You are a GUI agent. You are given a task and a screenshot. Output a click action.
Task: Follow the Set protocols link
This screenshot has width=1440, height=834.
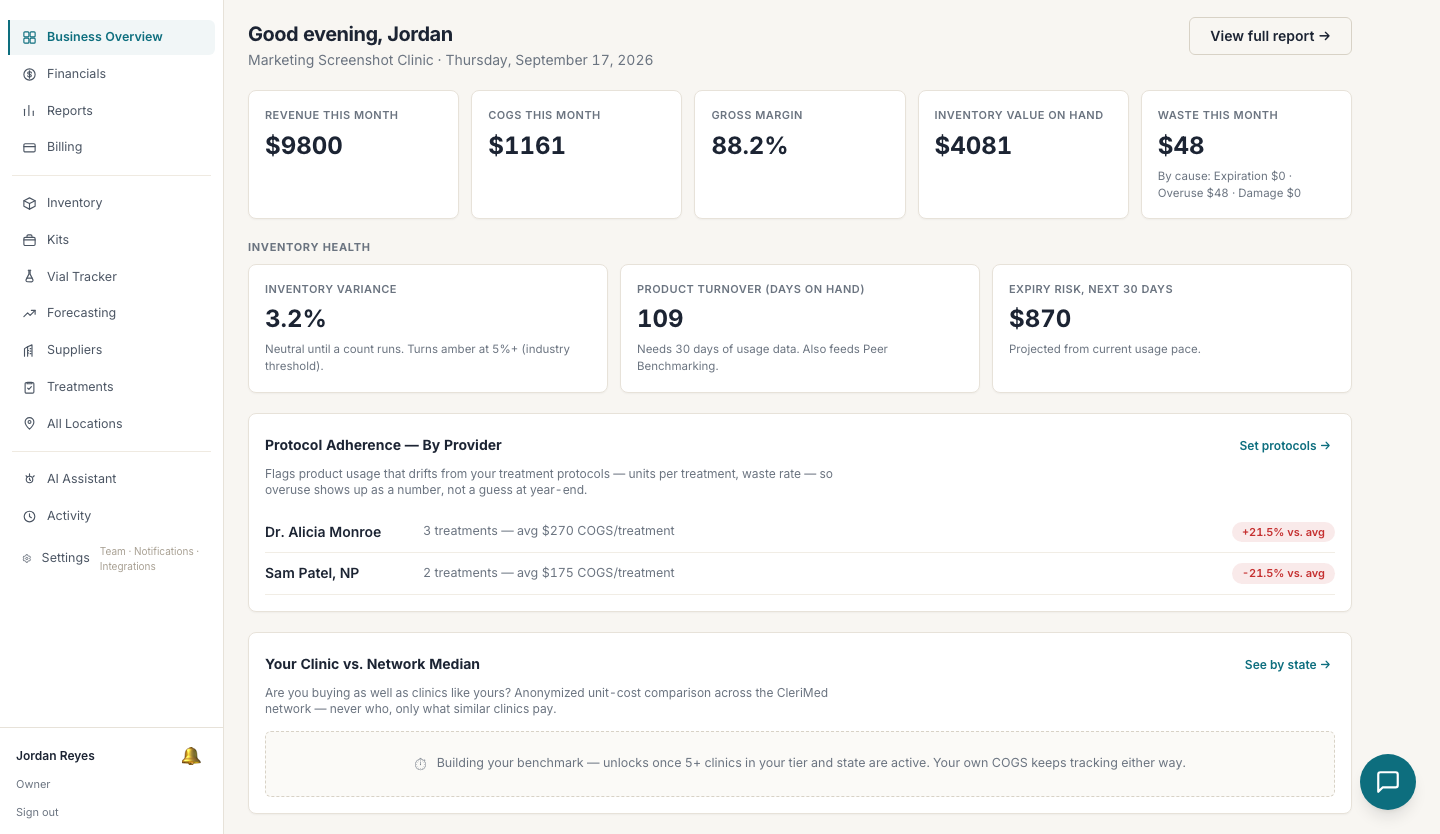pyautogui.click(x=1285, y=446)
